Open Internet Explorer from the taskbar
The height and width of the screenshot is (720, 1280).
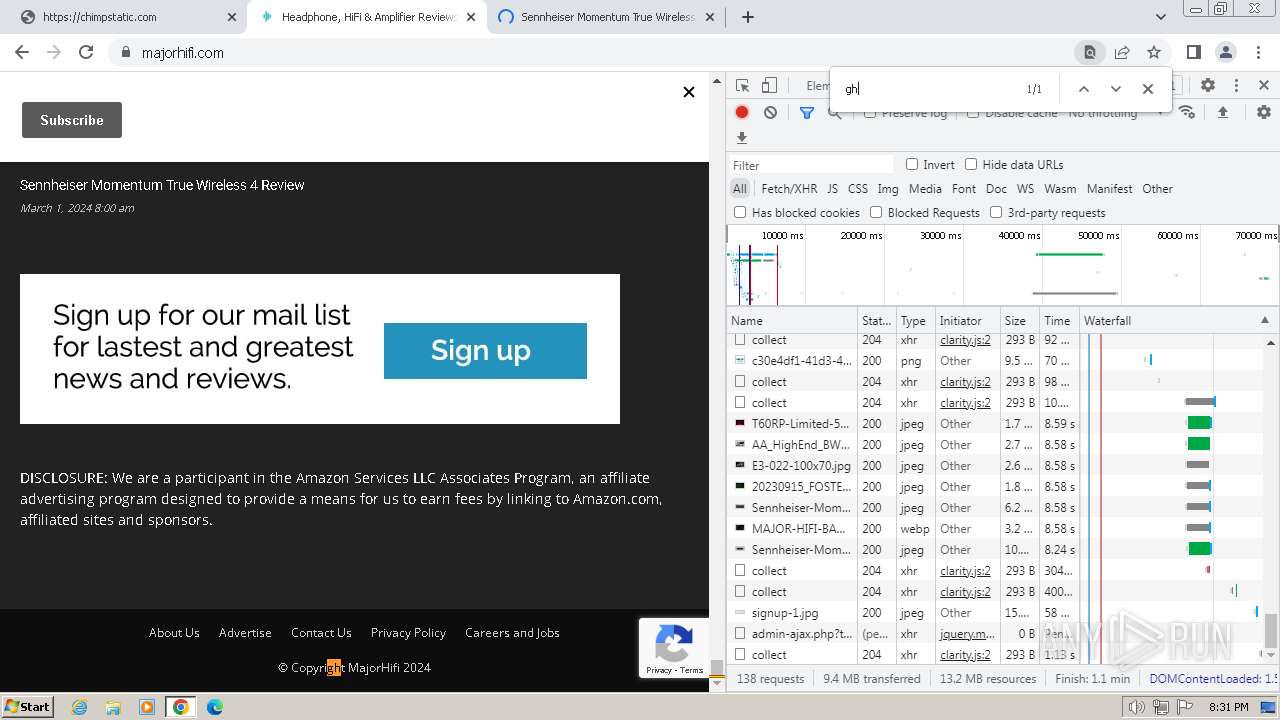(x=80, y=707)
